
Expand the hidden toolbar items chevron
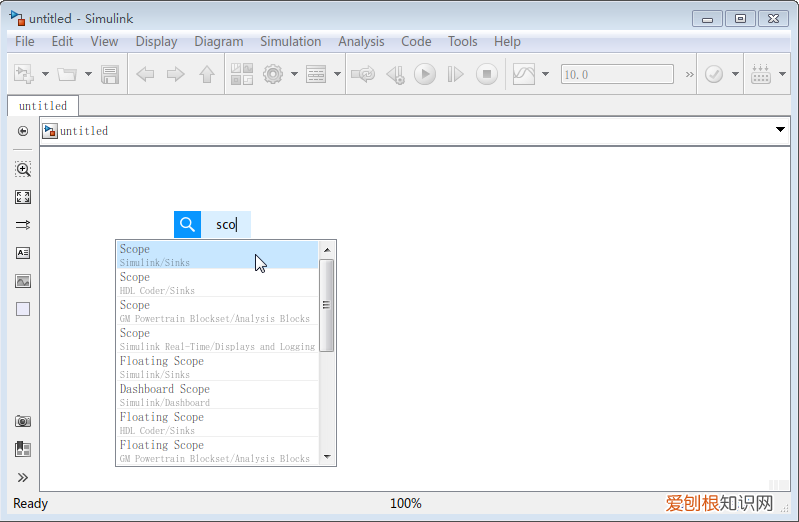pyautogui.click(x=688, y=74)
